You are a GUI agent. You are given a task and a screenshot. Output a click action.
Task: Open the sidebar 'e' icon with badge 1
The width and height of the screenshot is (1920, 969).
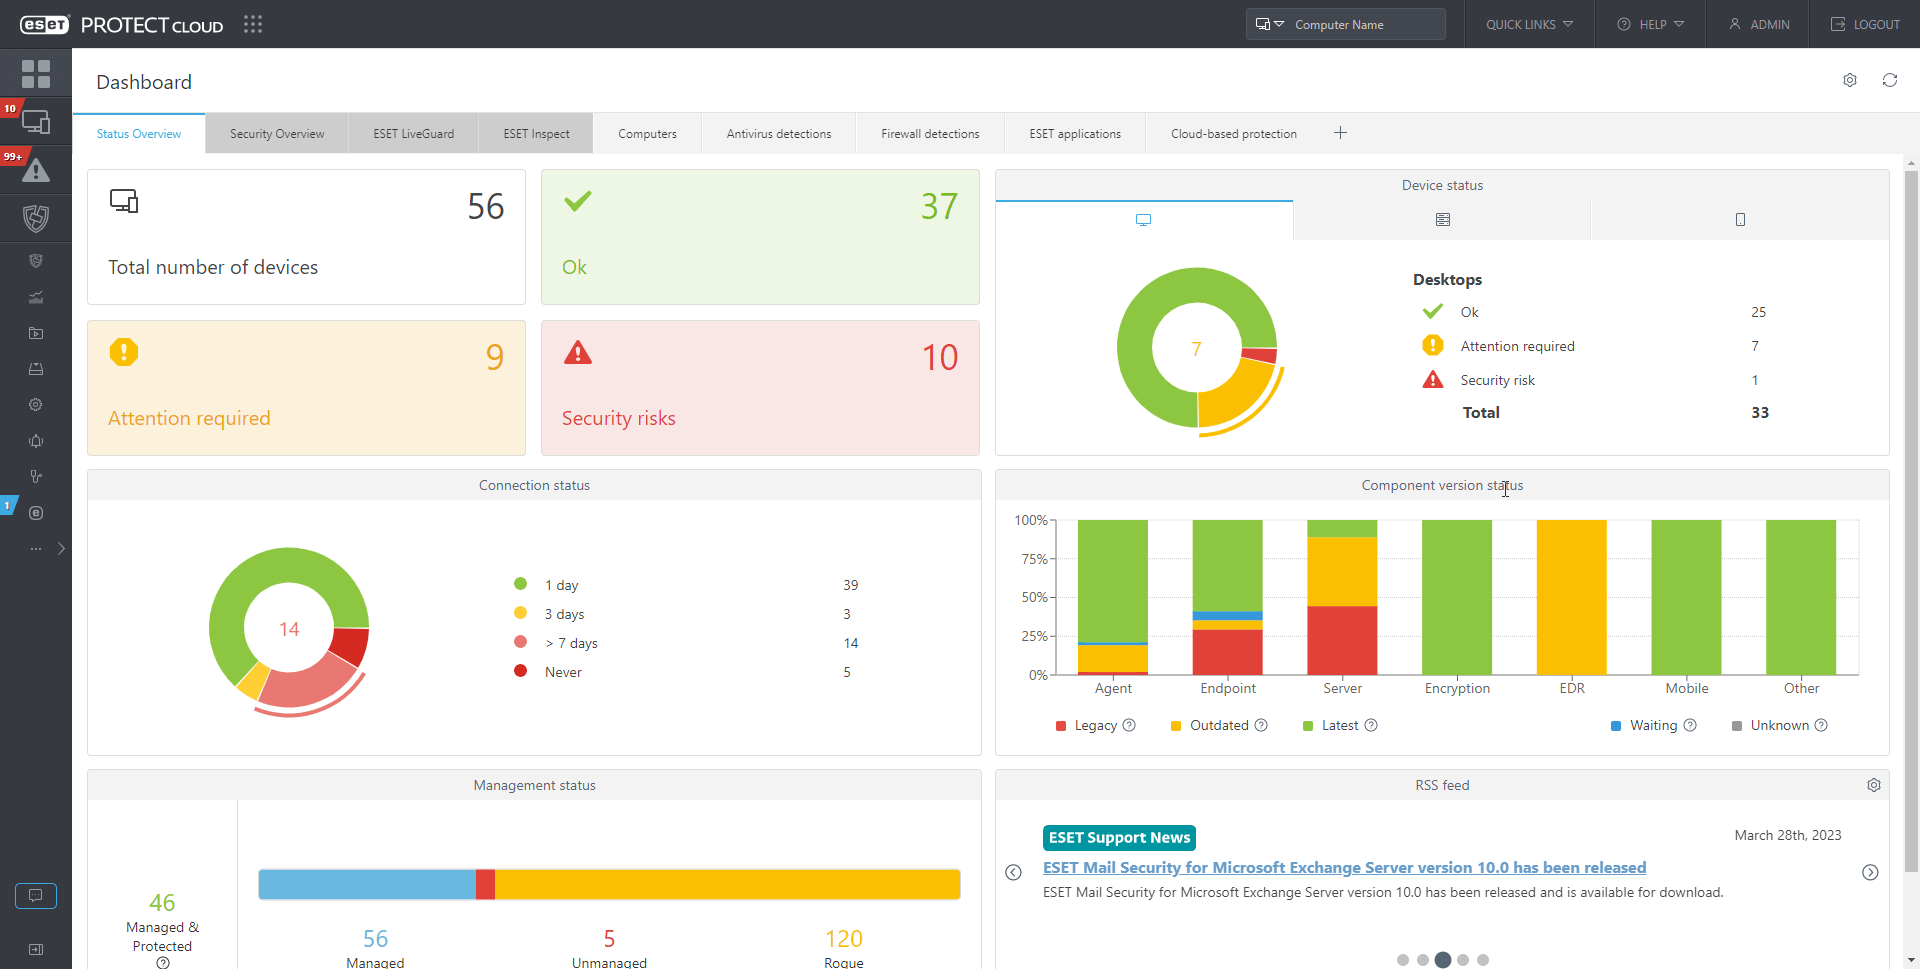coord(36,513)
